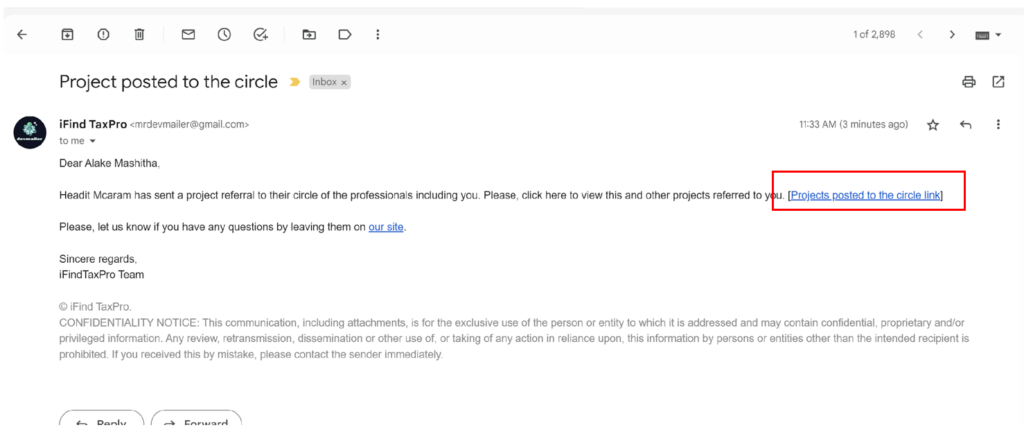This screenshot has height=432, width=1024.
Task: Snooze this email with clock icon
Action: (224, 34)
